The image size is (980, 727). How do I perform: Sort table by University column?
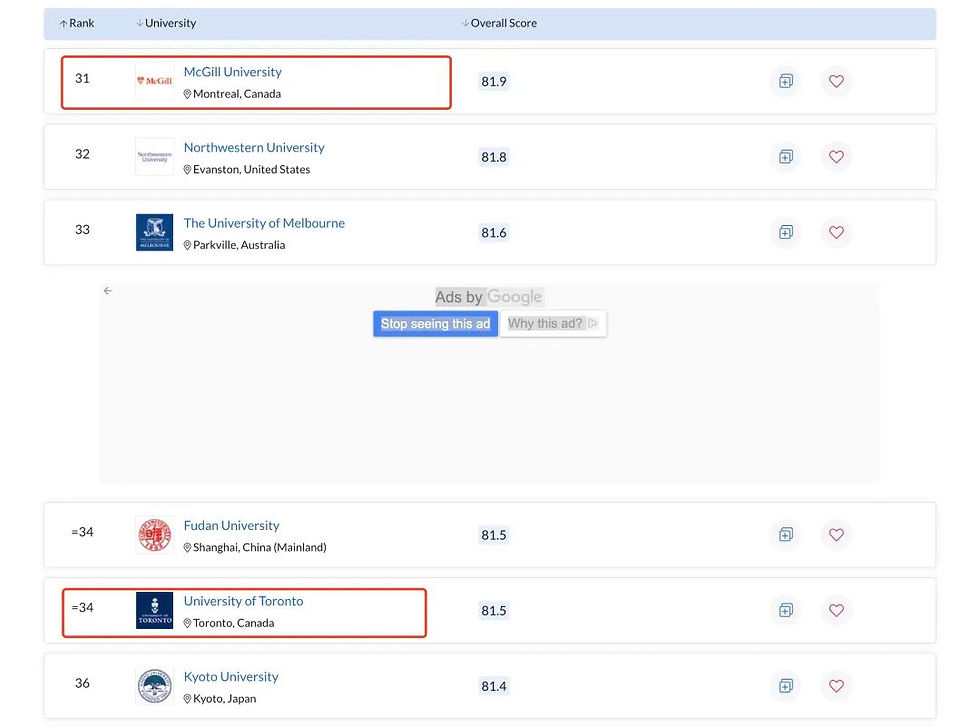tap(166, 23)
